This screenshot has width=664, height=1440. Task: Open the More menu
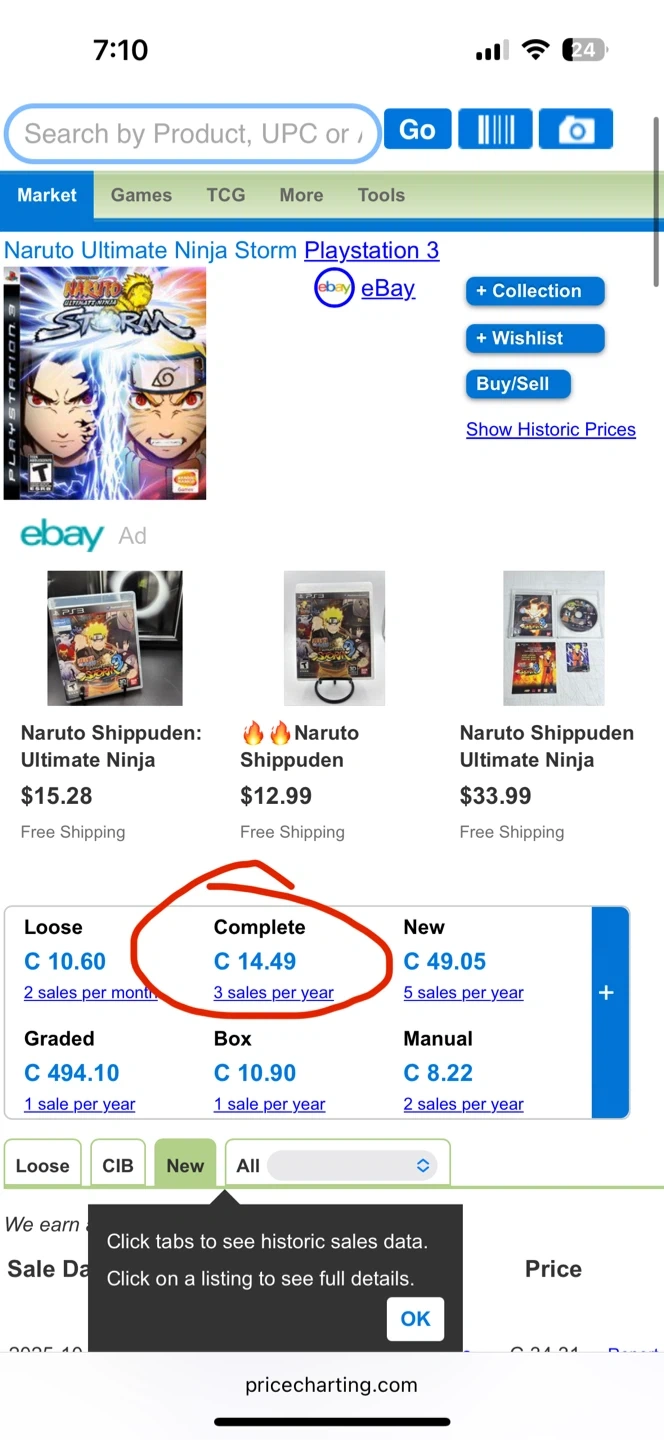click(x=301, y=195)
